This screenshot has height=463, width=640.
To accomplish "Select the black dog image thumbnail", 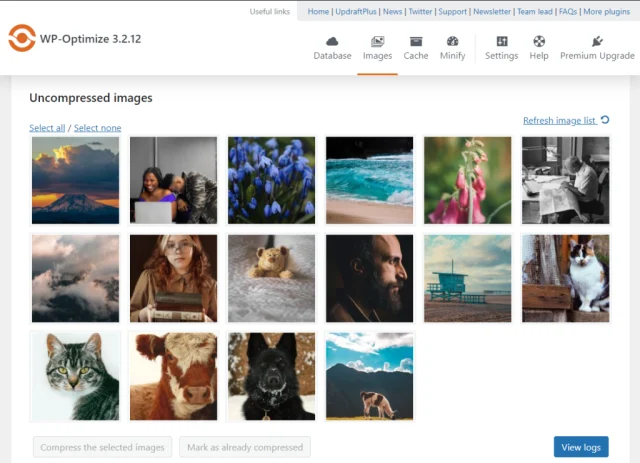I will [271, 376].
